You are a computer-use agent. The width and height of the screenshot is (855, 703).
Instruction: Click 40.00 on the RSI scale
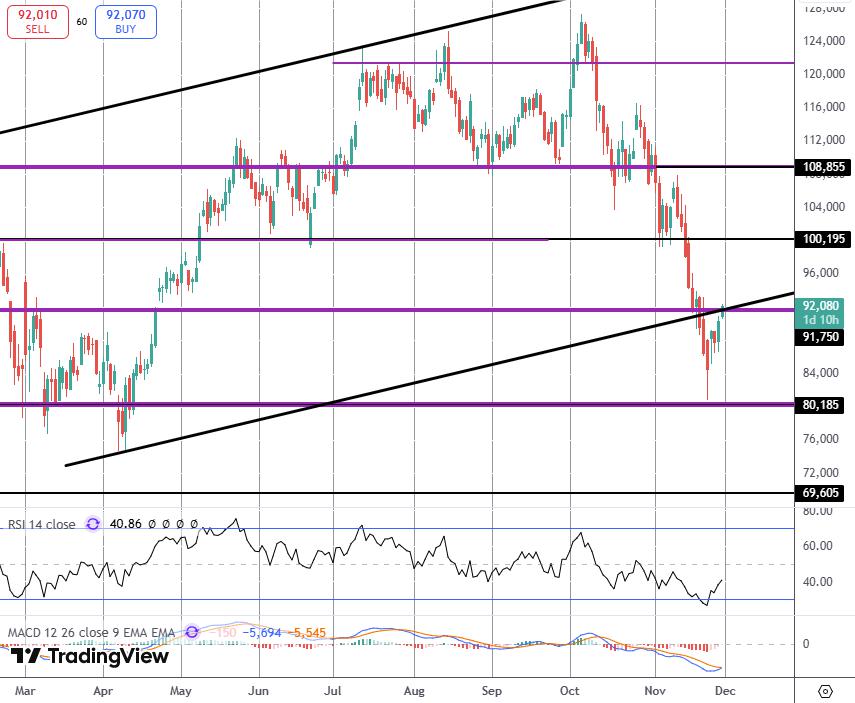pyautogui.click(x=818, y=582)
